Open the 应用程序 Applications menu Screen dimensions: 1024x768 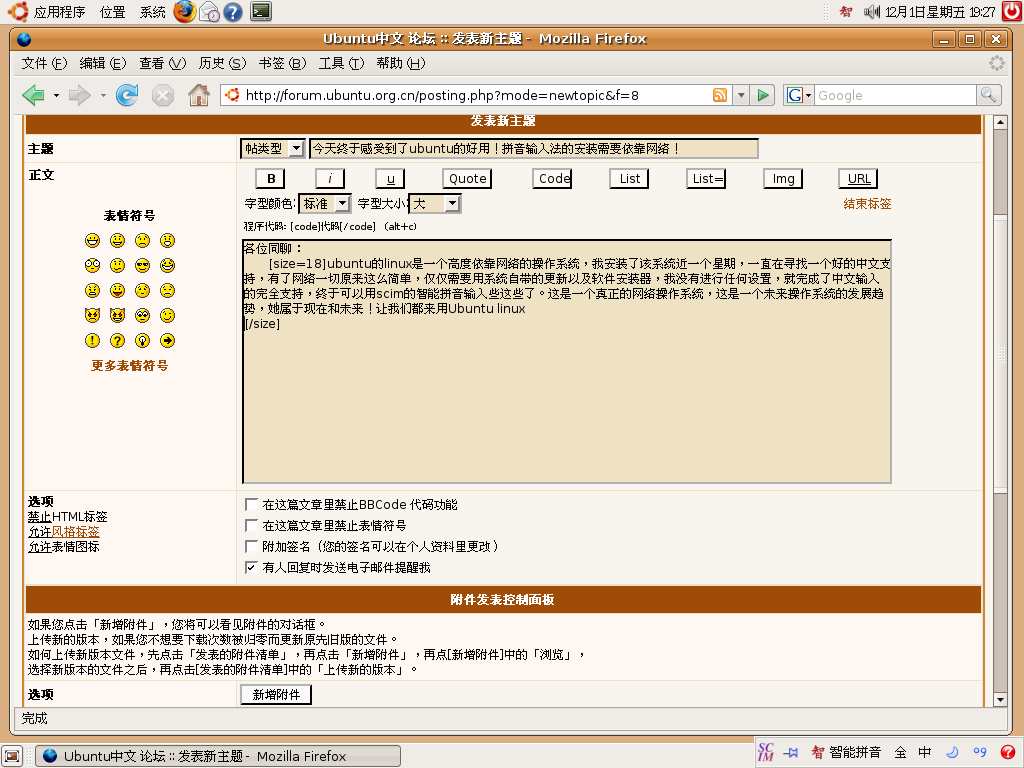pos(59,12)
